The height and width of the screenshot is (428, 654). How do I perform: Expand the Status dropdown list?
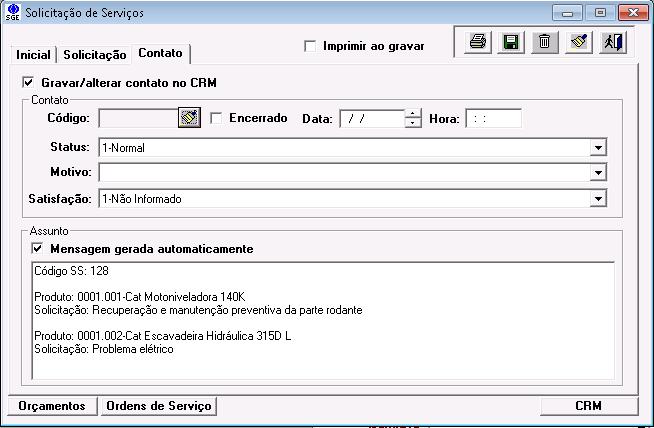pyautogui.click(x=598, y=148)
